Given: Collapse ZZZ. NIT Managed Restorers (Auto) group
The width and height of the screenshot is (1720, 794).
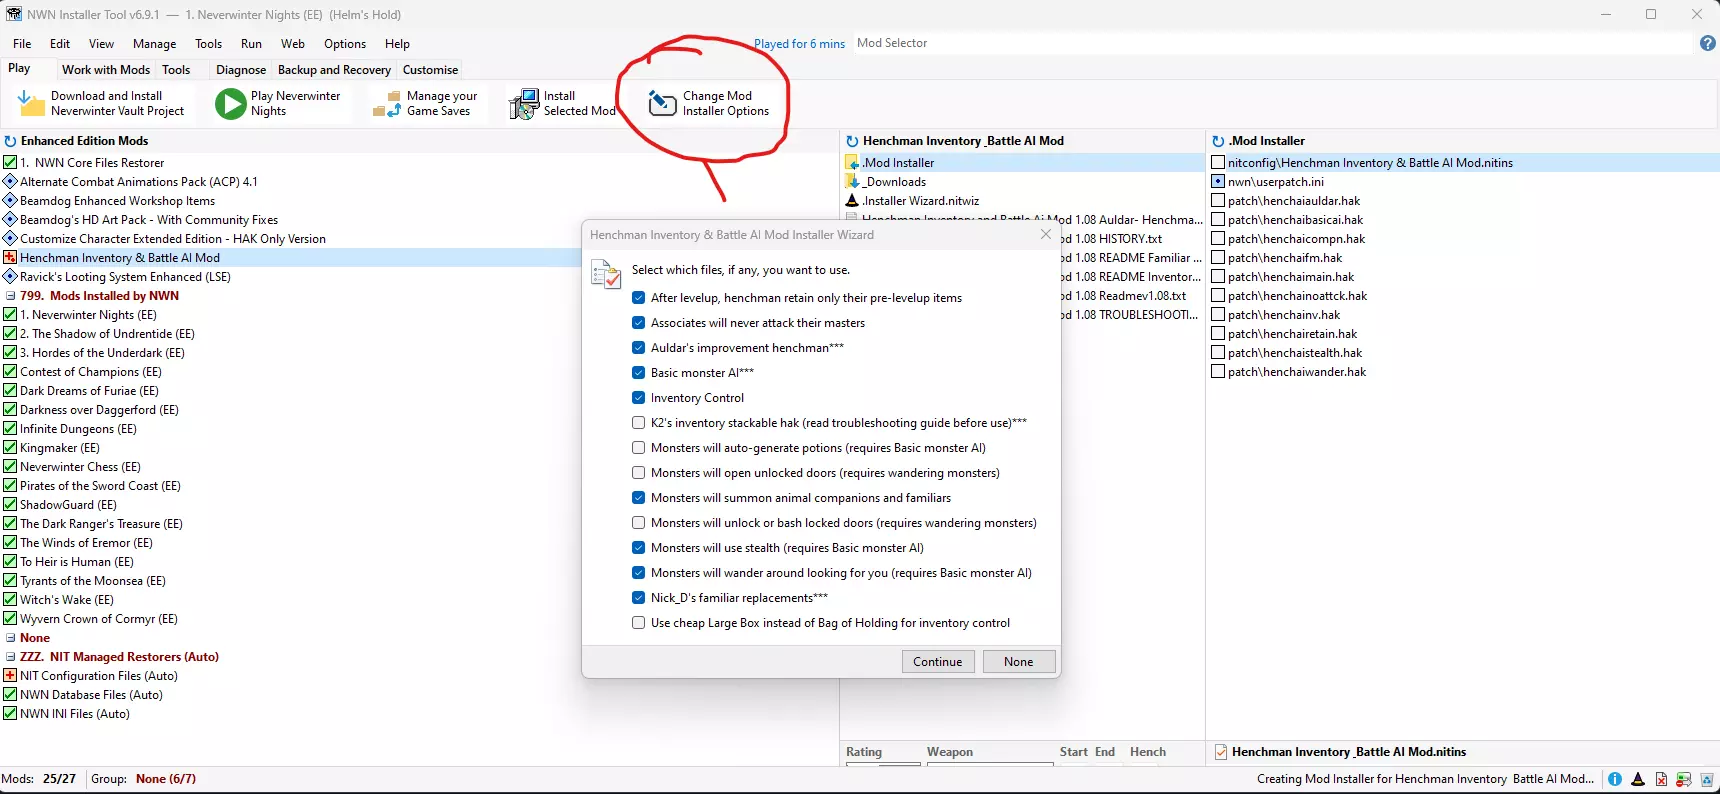Looking at the screenshot, I should point(10,657).
